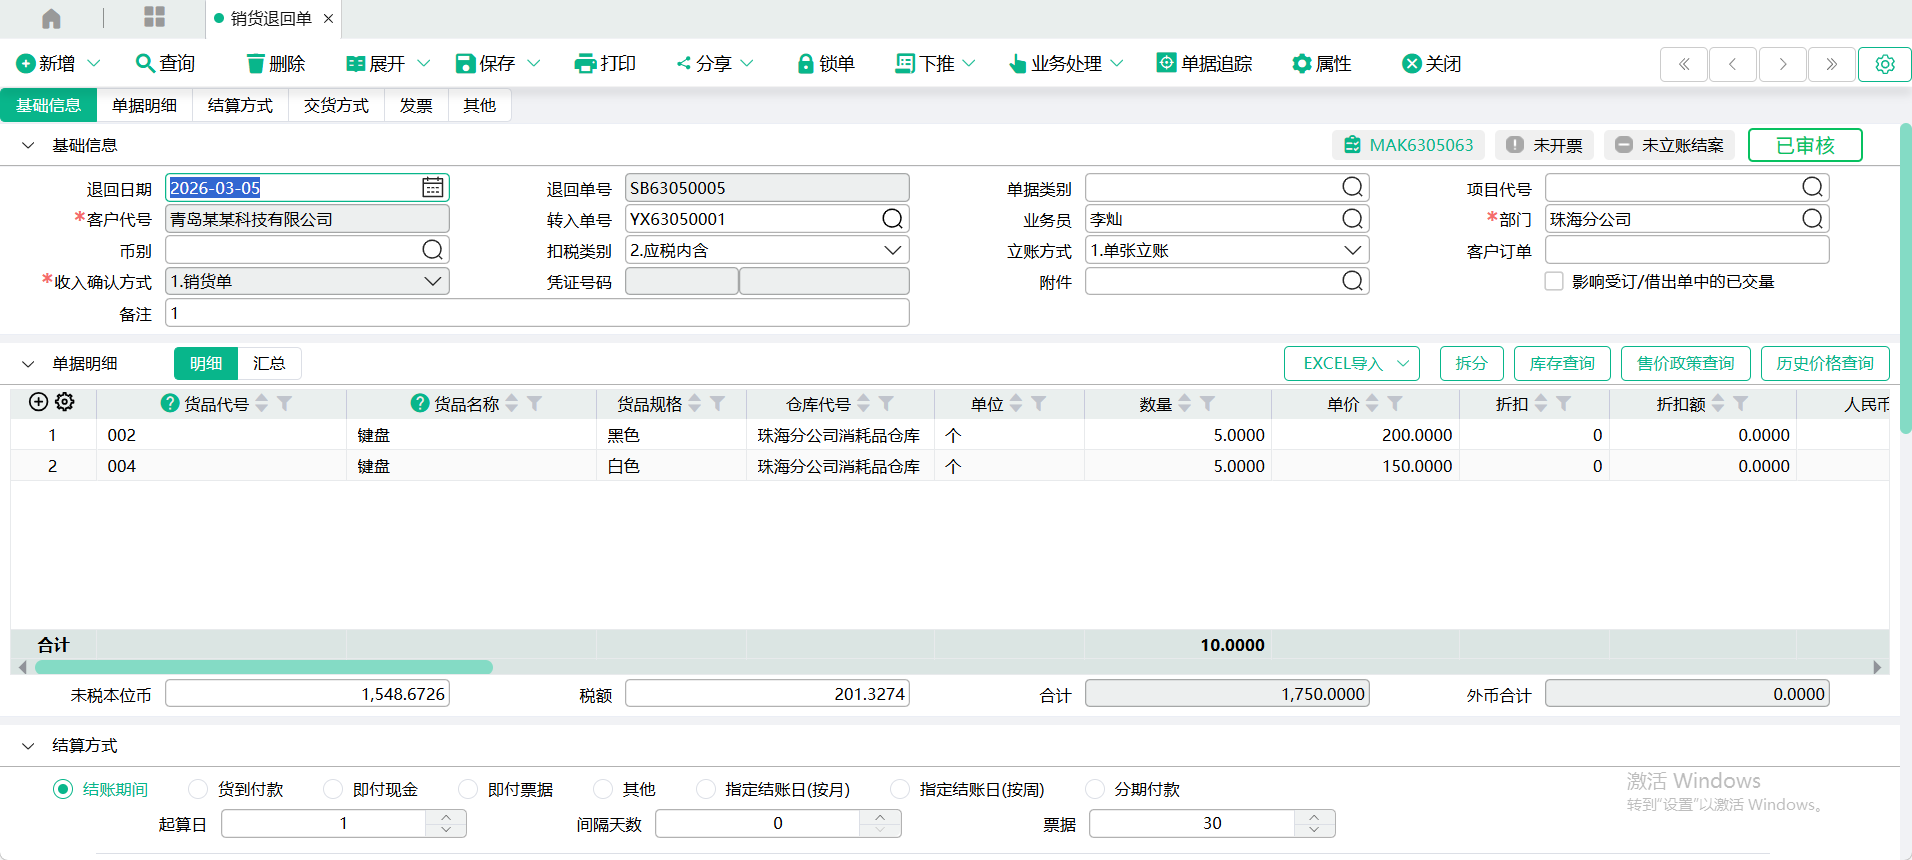The image size is (1912, 860).
Task: Switch to 汇总 view tab
Action: [x=269, y=363]
